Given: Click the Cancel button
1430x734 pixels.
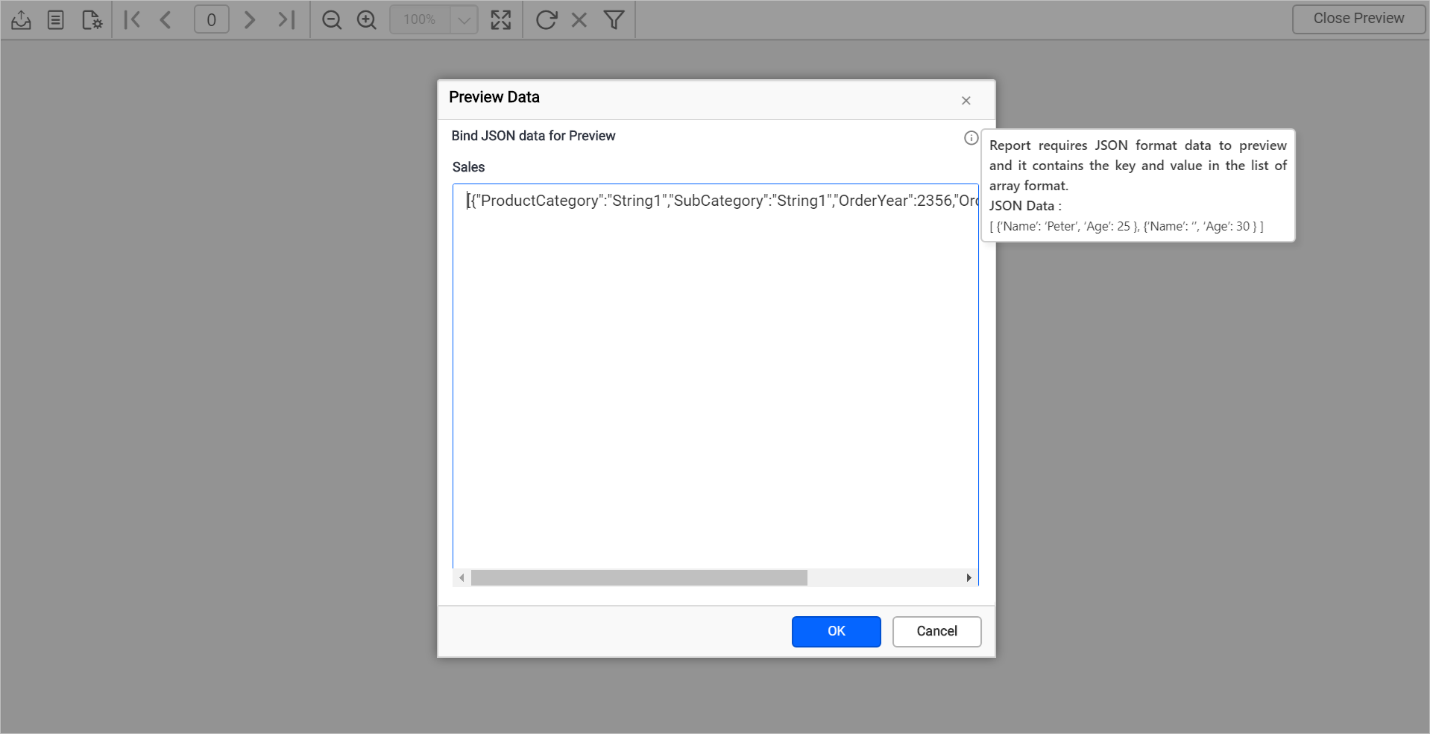Looking at the screenshot, I should [x=936, y=631].
